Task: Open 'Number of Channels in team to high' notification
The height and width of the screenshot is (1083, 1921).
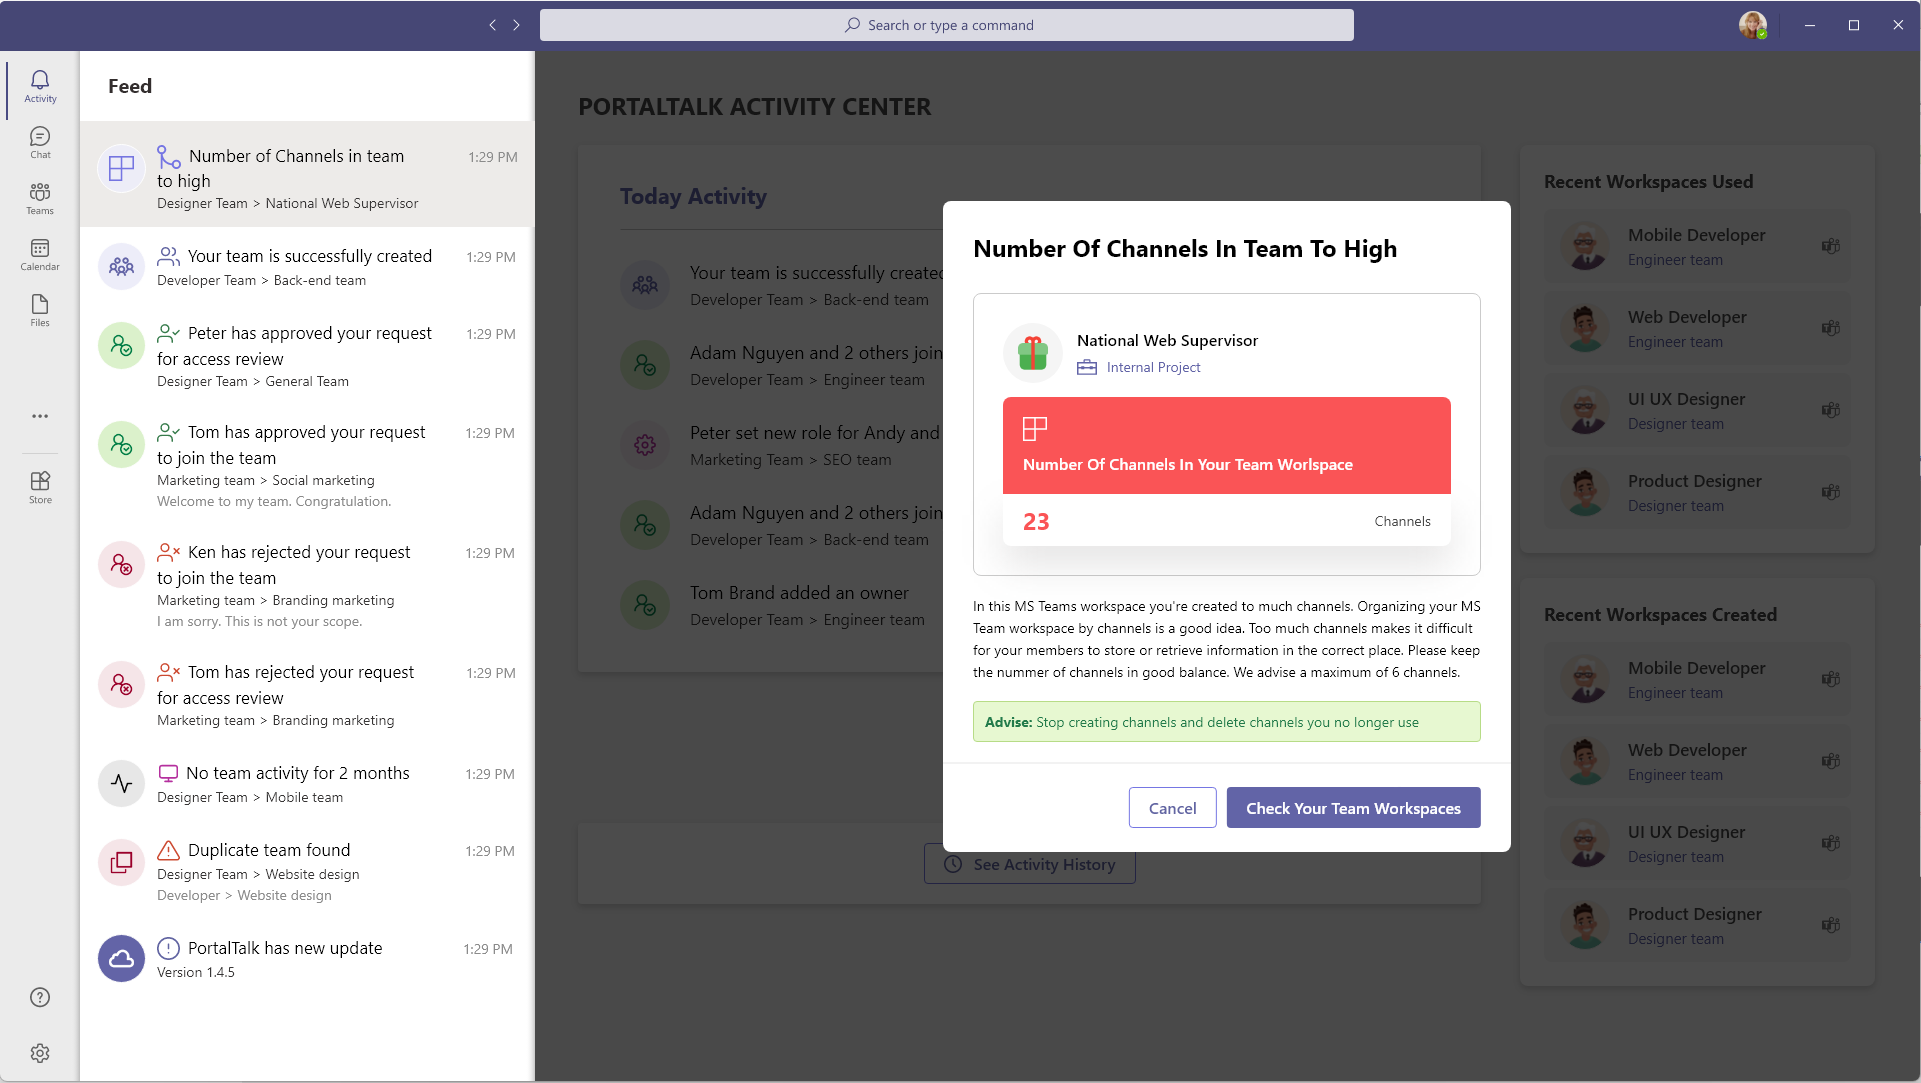Action: coord(306,175)
